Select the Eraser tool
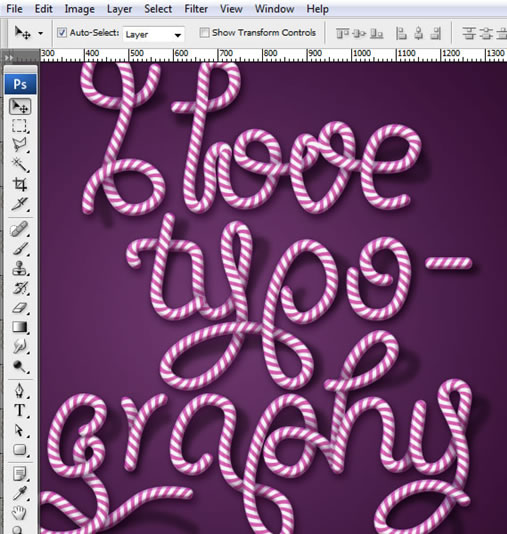Image resolution: width=507 pixels, height=534 pixels. coord(19,308)
